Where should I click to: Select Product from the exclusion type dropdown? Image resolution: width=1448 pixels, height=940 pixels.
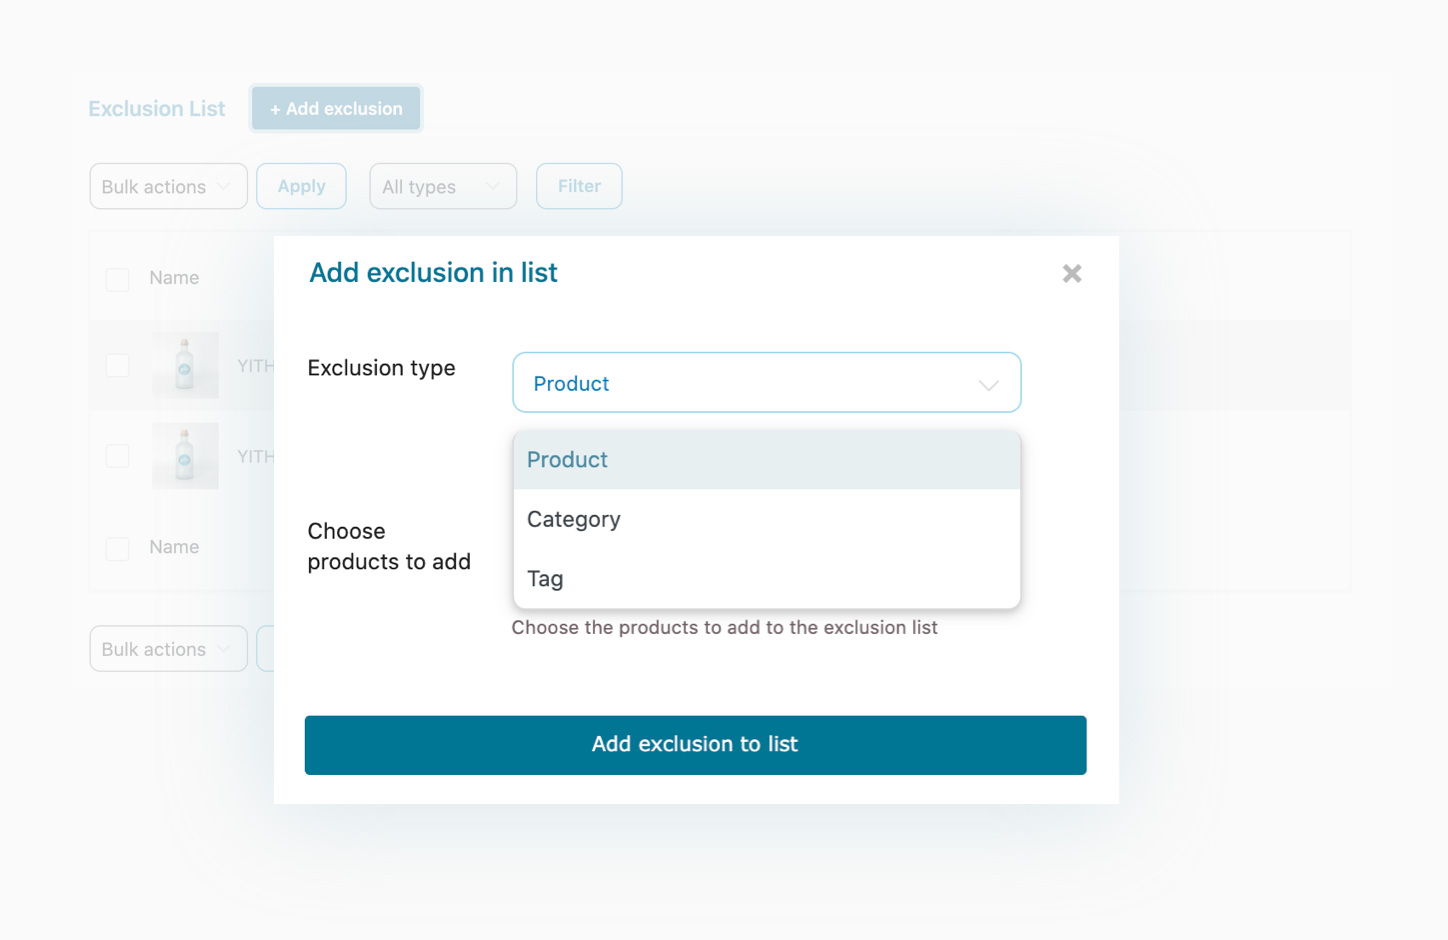point(567,459)
